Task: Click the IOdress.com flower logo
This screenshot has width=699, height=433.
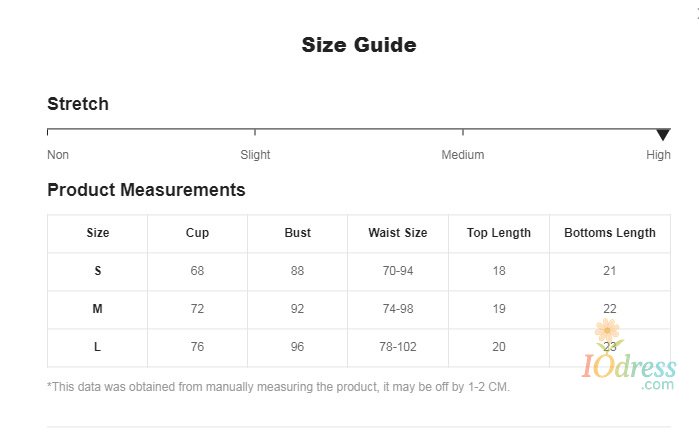Action: tap(628, 362)
